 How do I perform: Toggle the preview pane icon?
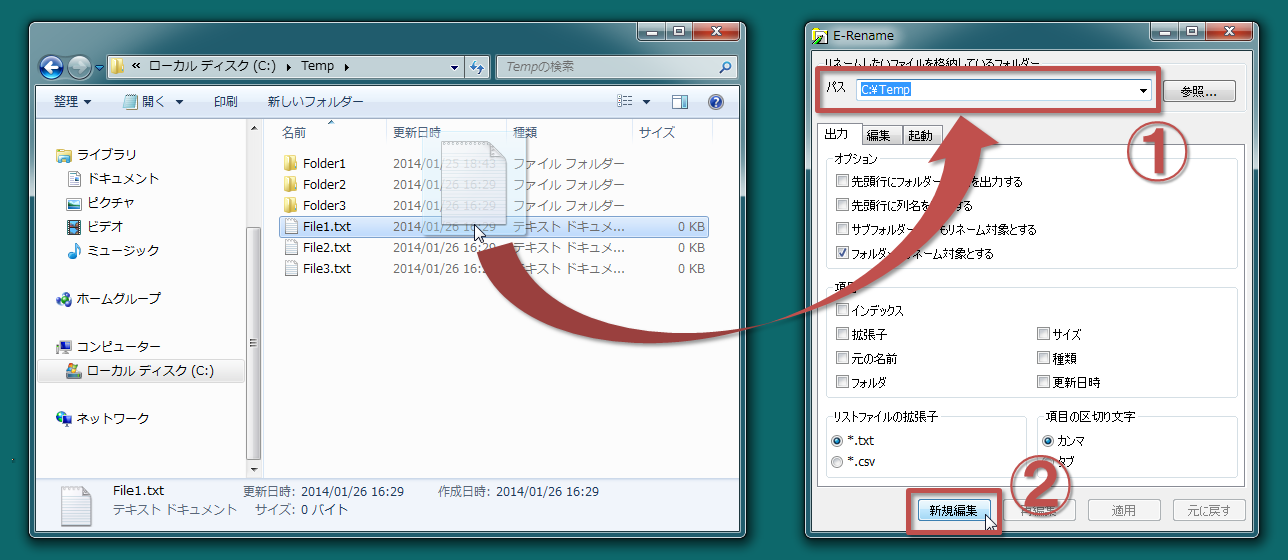pos(680,102)
